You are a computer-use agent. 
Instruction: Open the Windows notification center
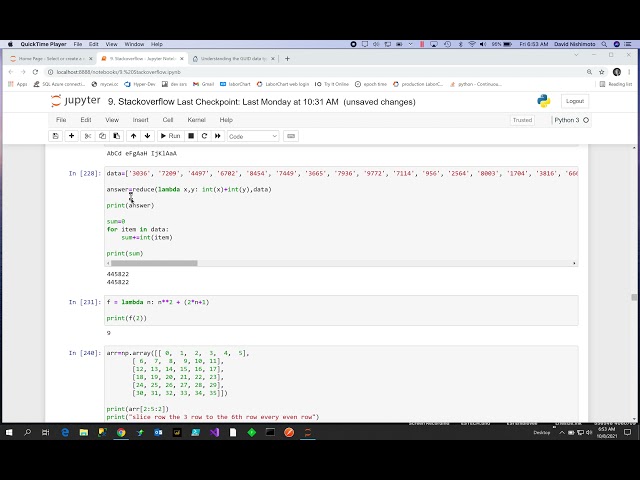(628, 432)
